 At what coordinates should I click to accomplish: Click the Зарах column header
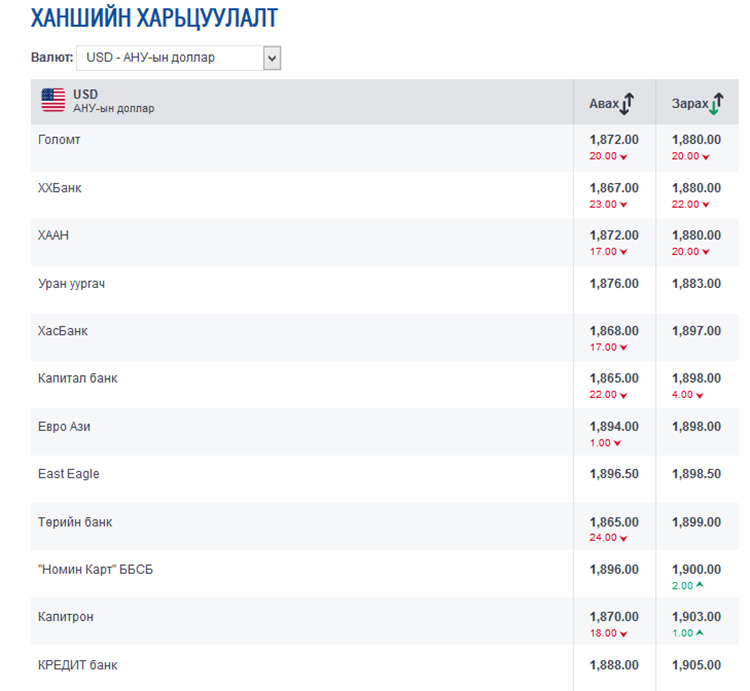689,104
